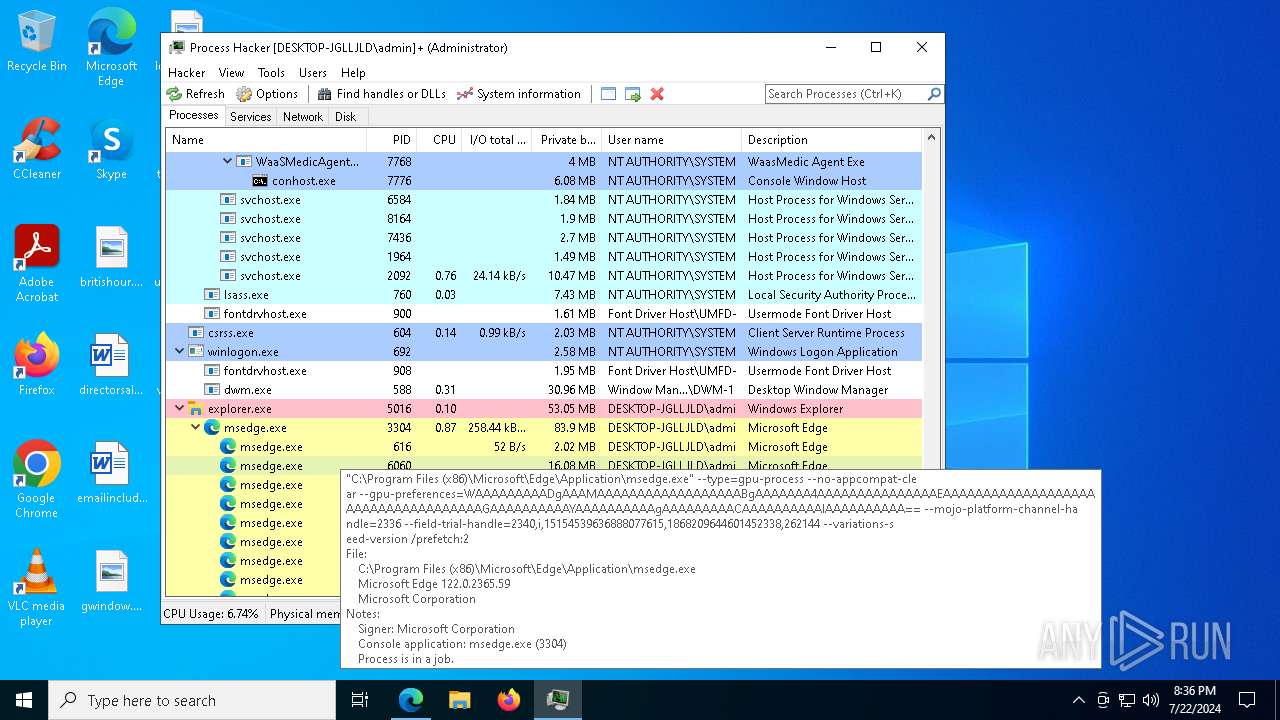Sort by the User name column header
Image resolution: width=1280 pixels, height=720 pixels.
click(671, 140)
